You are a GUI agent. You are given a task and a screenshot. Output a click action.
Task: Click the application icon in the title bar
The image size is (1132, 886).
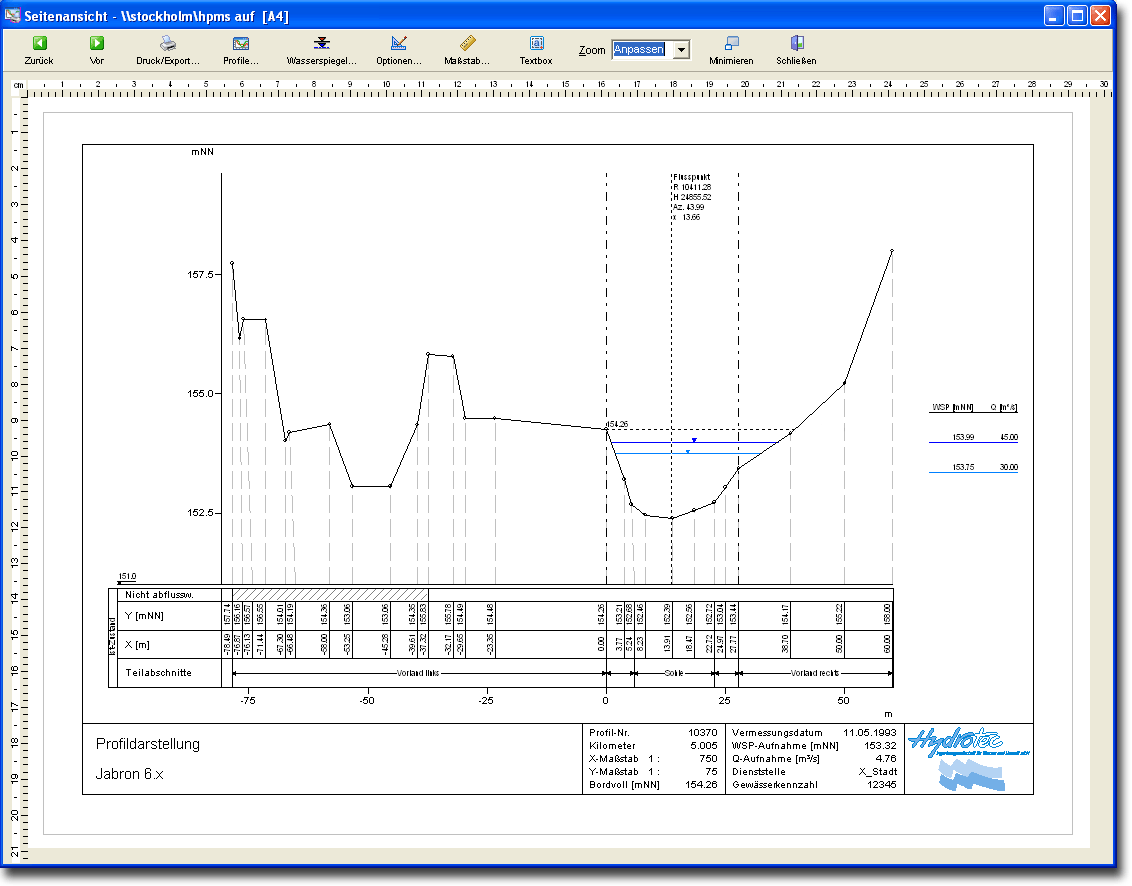(x=12, y=15)
